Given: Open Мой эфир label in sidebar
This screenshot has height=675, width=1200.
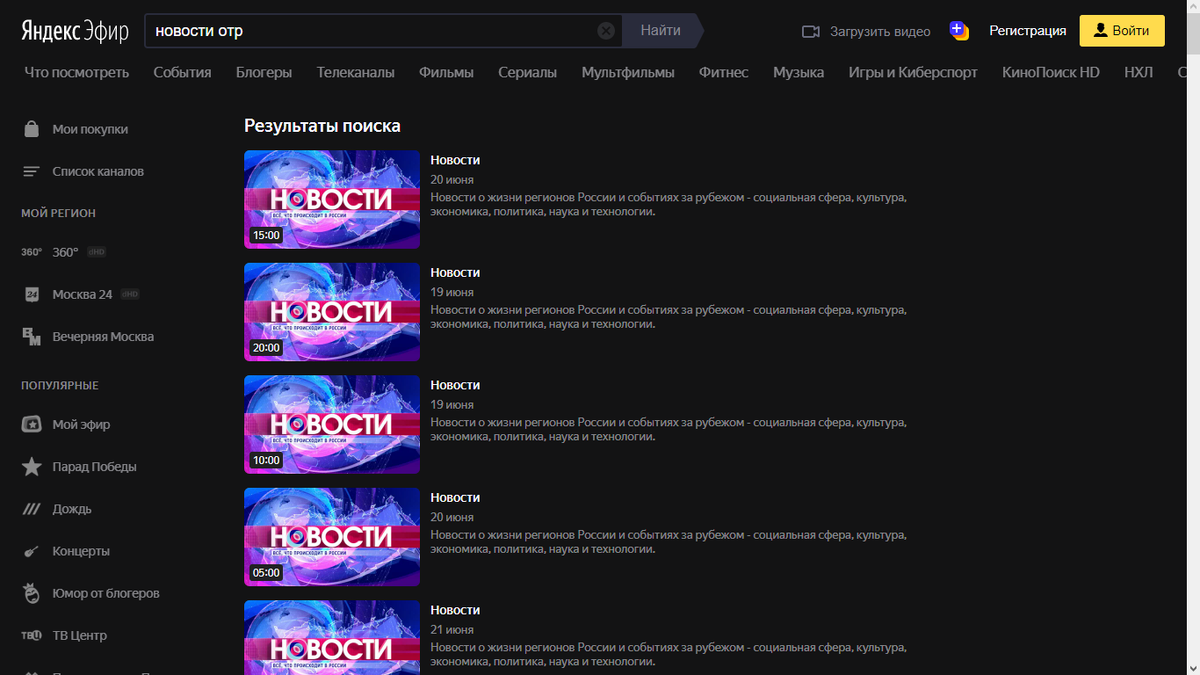Looking at the screenshot, I should pos(81,424).
